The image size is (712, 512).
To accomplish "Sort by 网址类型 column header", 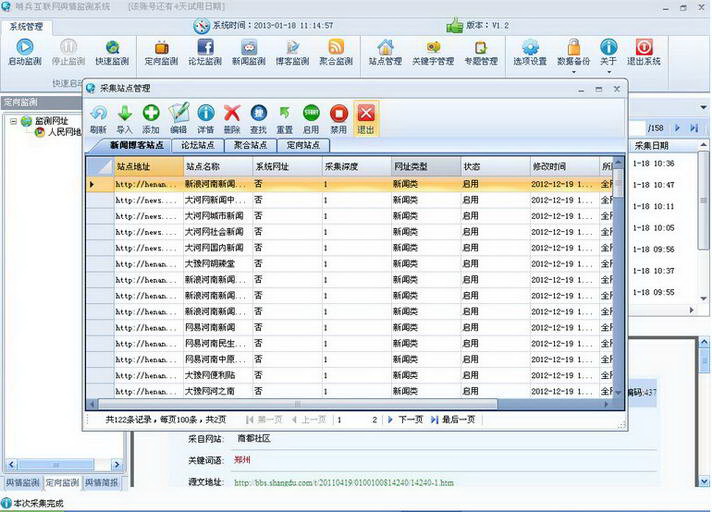I will coord(426,167).
